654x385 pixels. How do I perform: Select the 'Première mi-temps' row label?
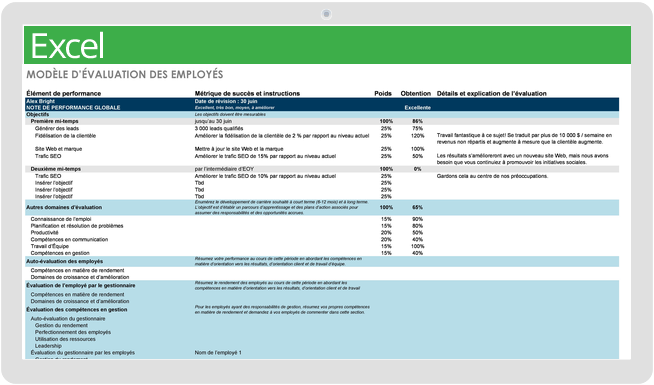pyautogui.click(x=54, y=121)
